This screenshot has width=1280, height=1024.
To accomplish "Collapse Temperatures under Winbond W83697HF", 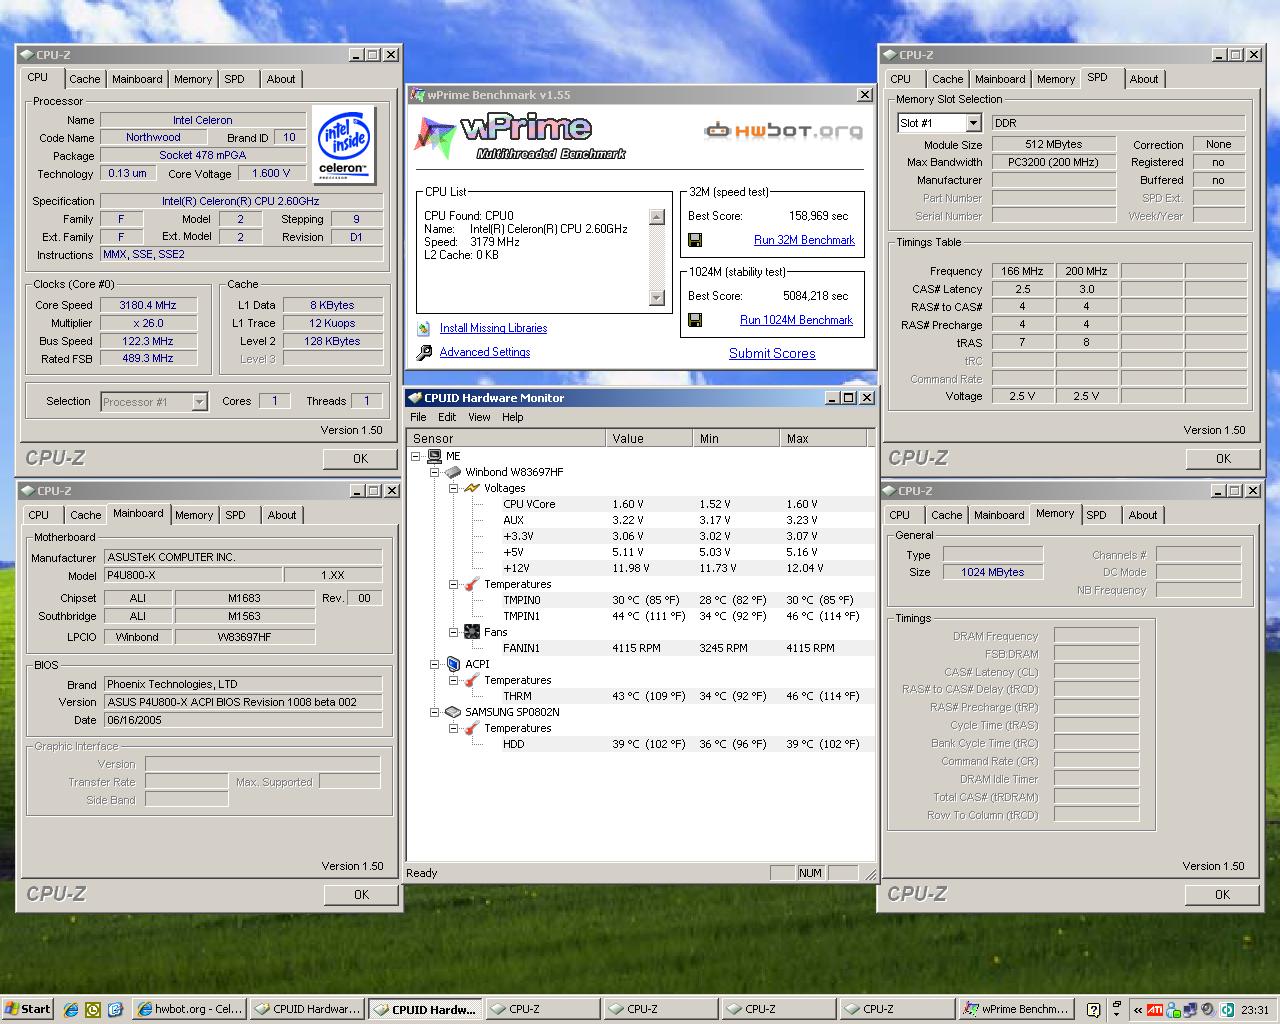I will pyautogui.click(x=453, y=584).
